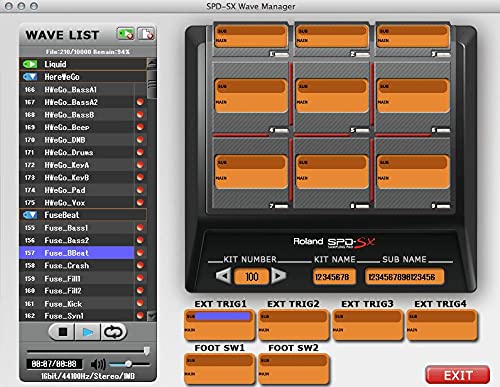Screen dimensions: 500x387
Task: Select pad 5 main wave slot
Action: 332,103
